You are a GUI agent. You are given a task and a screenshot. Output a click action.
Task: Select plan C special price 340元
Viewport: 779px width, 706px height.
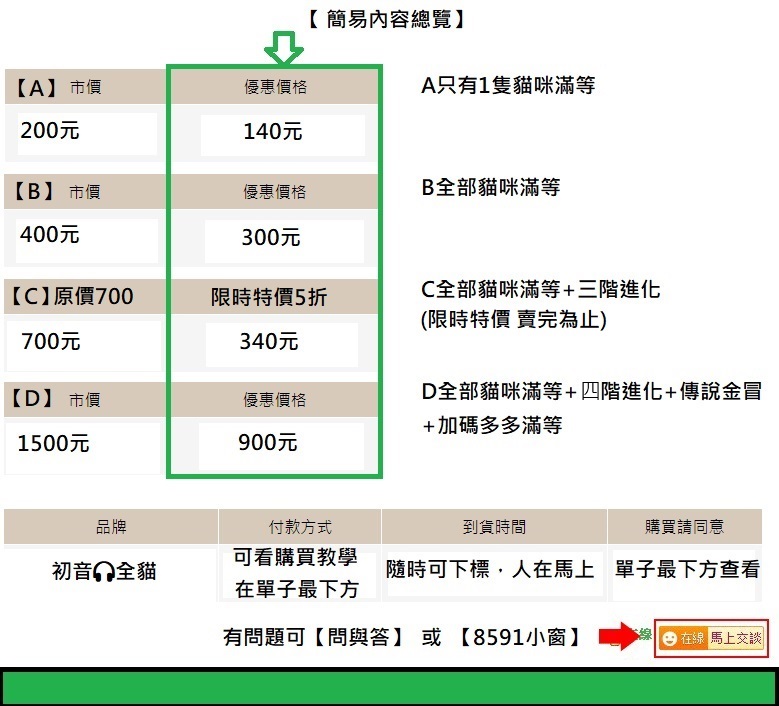tap(269, 342)
